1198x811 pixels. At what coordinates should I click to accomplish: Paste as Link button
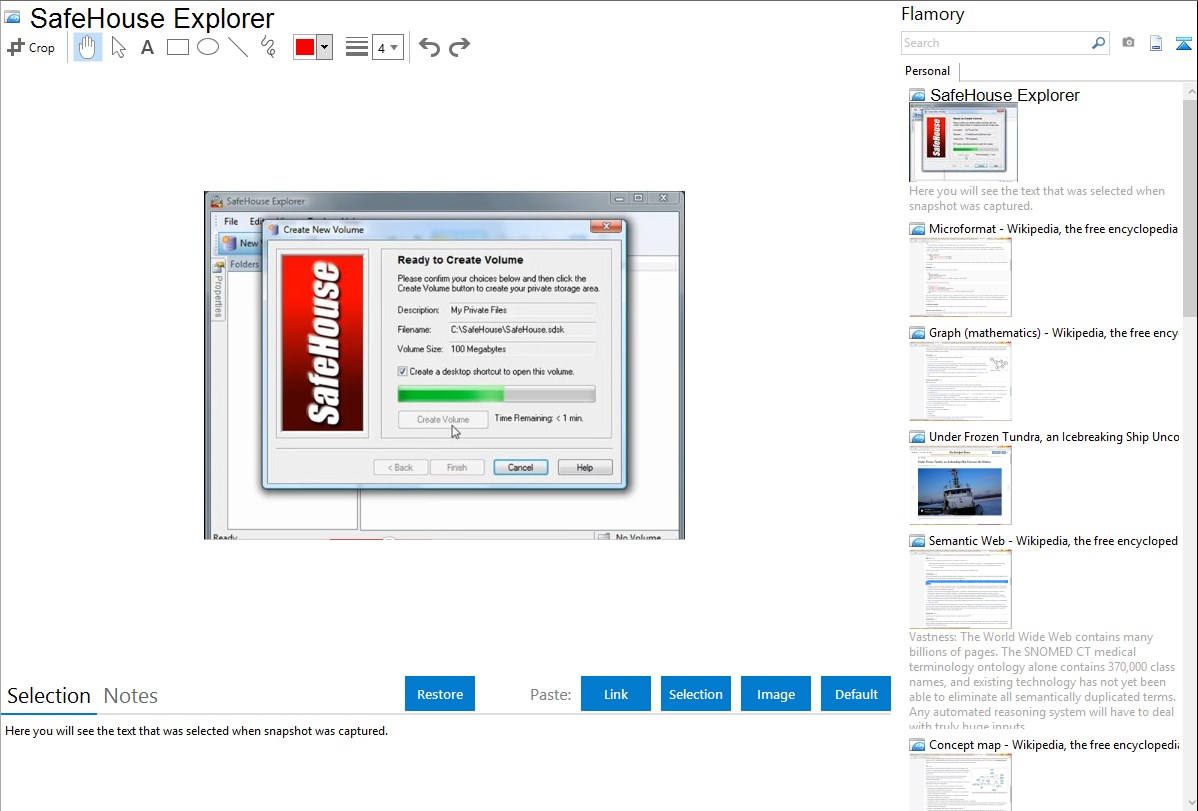pos(616,693)
